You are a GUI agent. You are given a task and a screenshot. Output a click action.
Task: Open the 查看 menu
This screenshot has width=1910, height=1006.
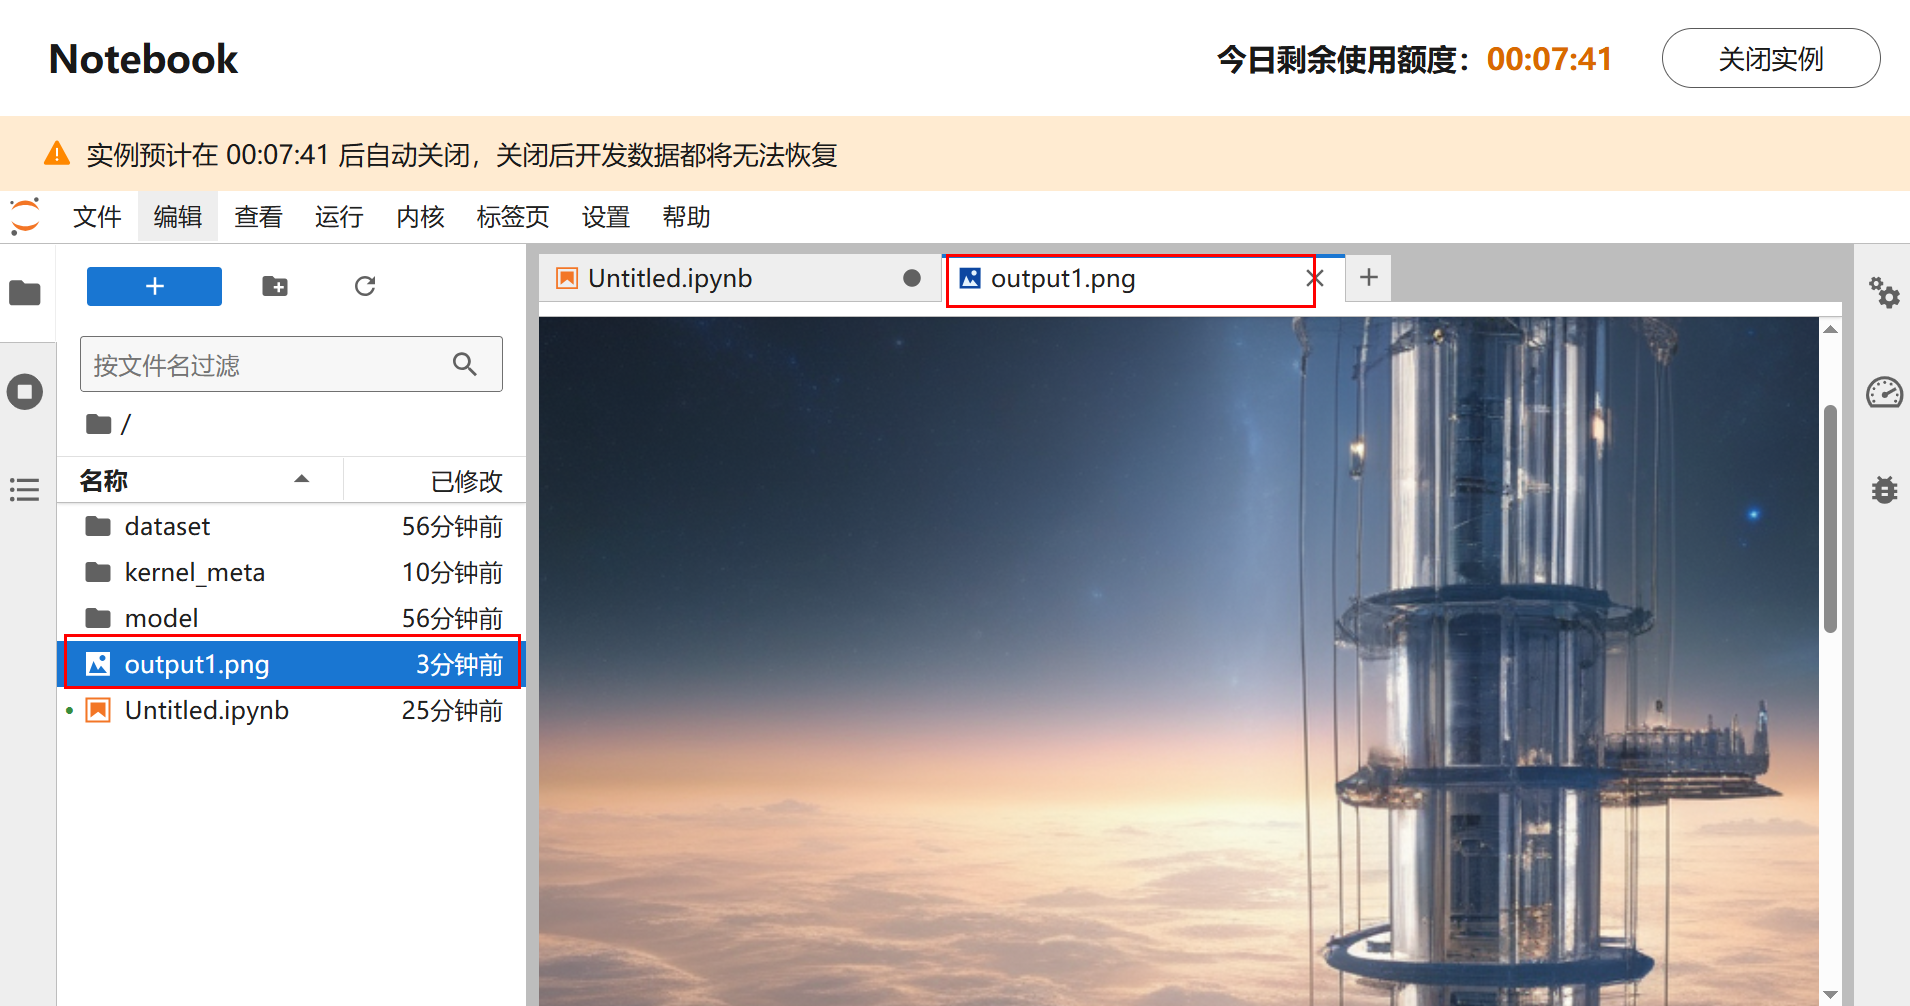tap(258, 217)
